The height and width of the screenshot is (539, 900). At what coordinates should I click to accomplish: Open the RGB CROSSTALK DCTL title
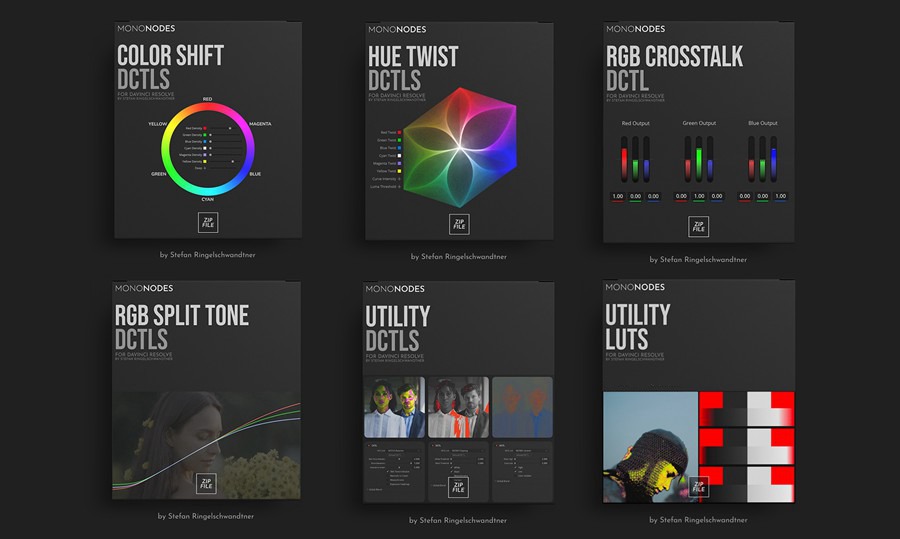674,68
